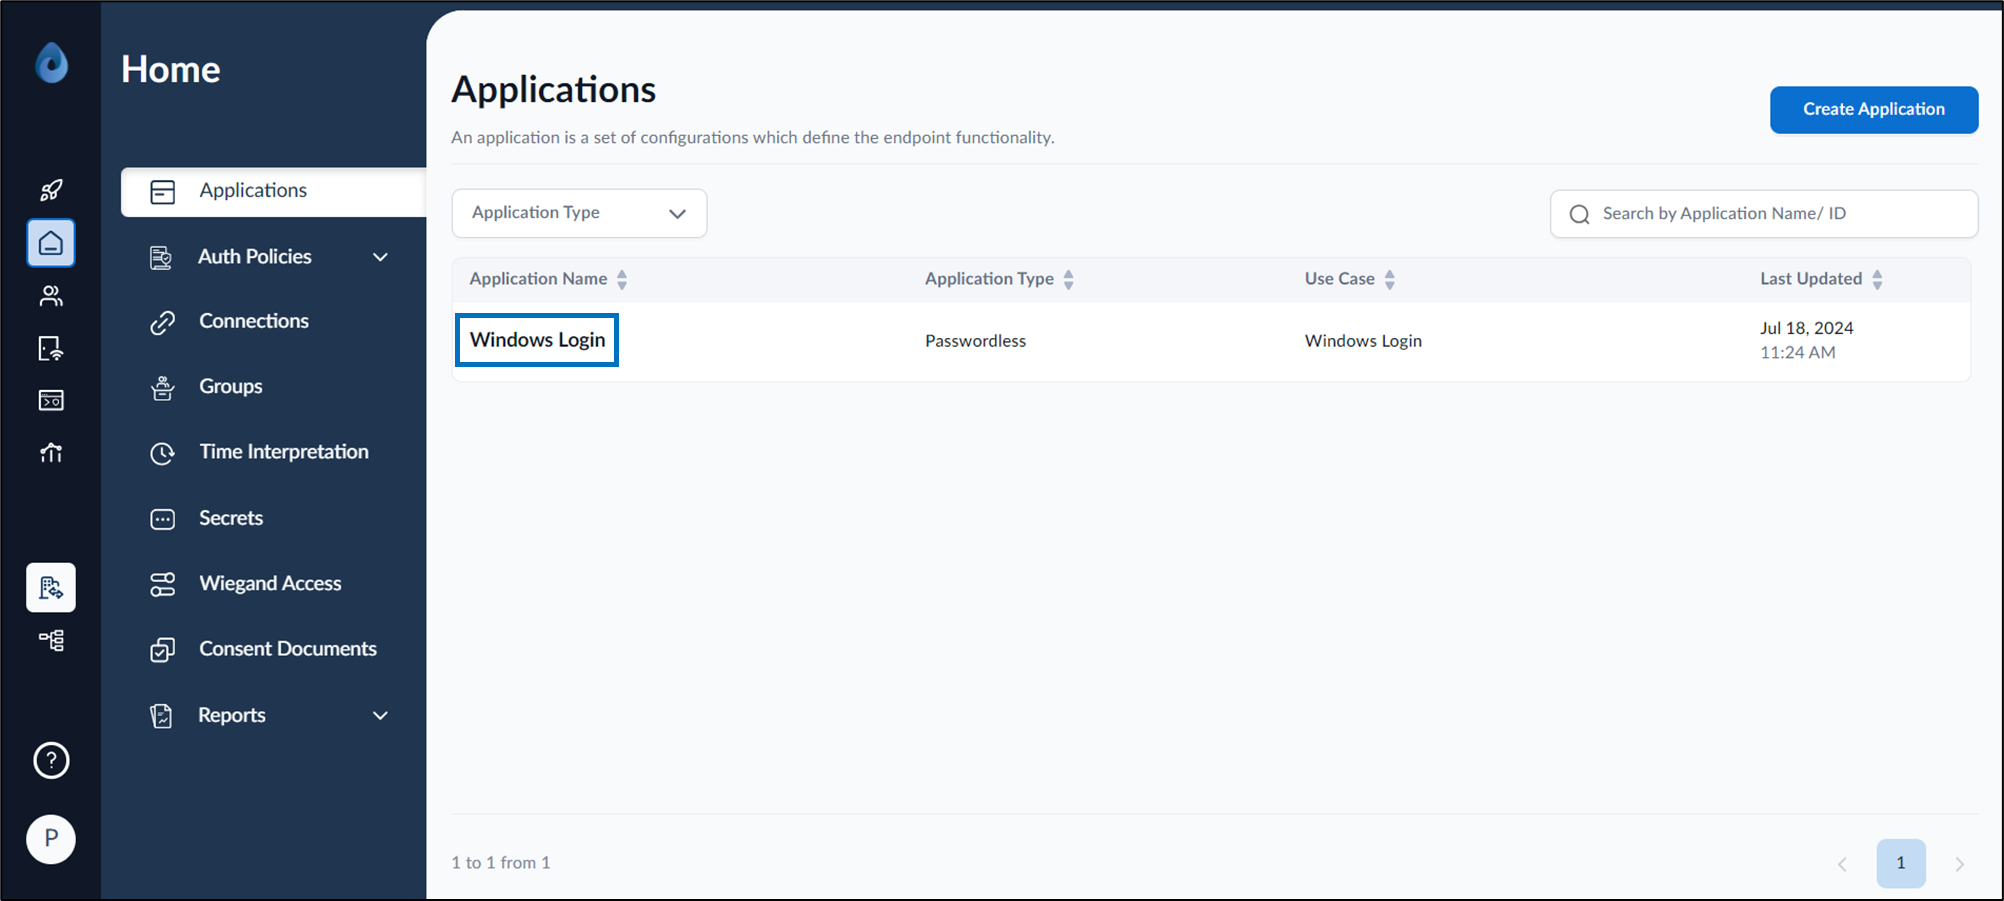Click the Passwordless cell
The height and width of the screenshot is (901, 2004).
[x=975, y=341]
